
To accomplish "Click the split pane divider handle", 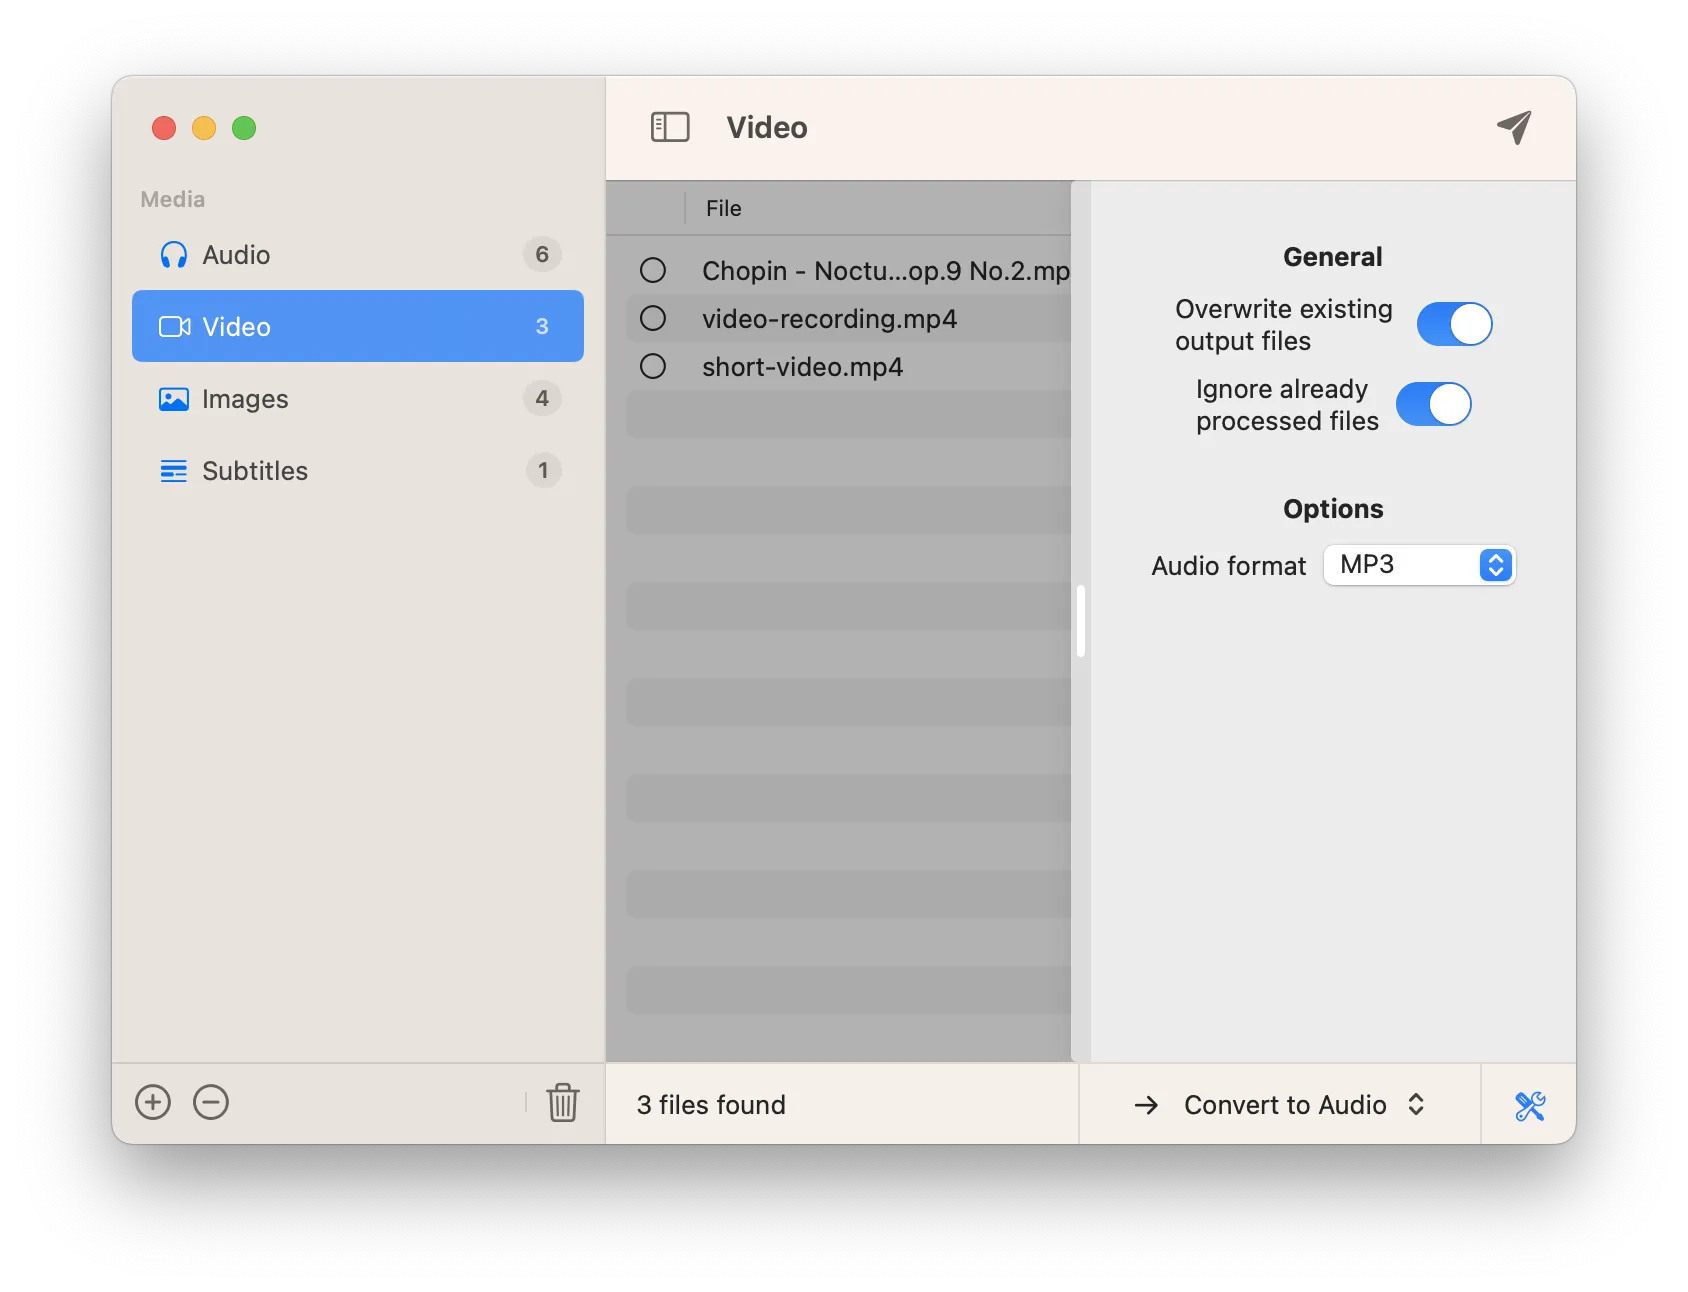I will (x=1081, y=621).
